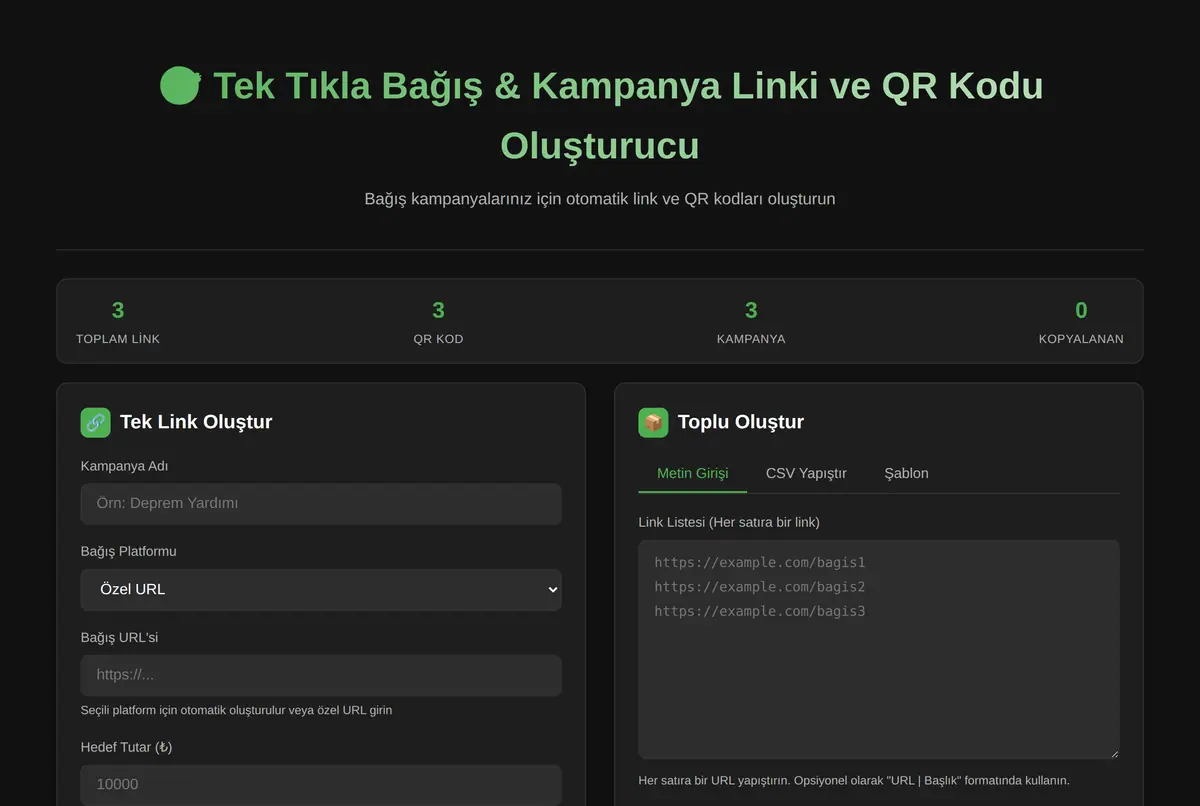1200x806 pixels.
Task: Grab the textarea resize handle corner
Action: click(x=1113, y=753)
